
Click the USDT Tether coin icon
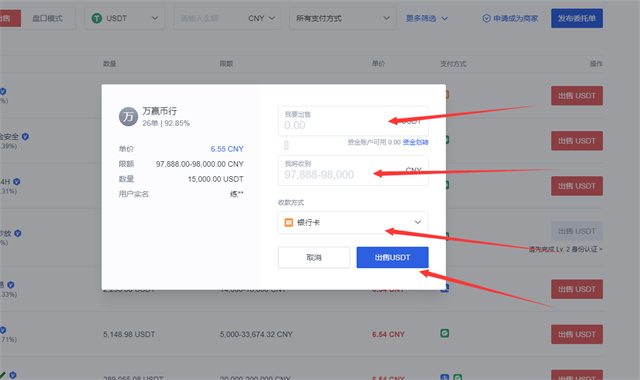coord(97,18)
